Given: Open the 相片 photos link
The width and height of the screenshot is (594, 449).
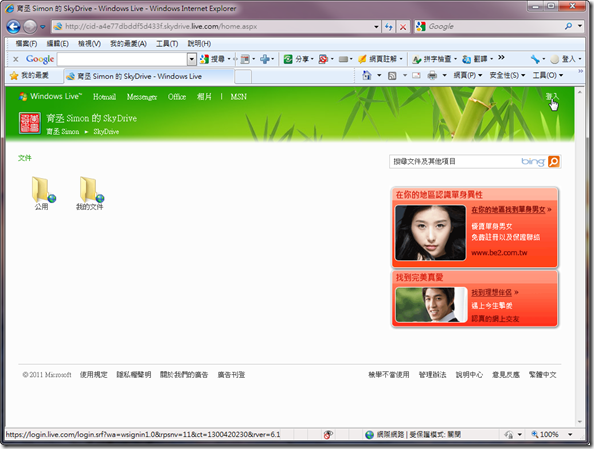Looking at the screenshot, I should point(204,97).
